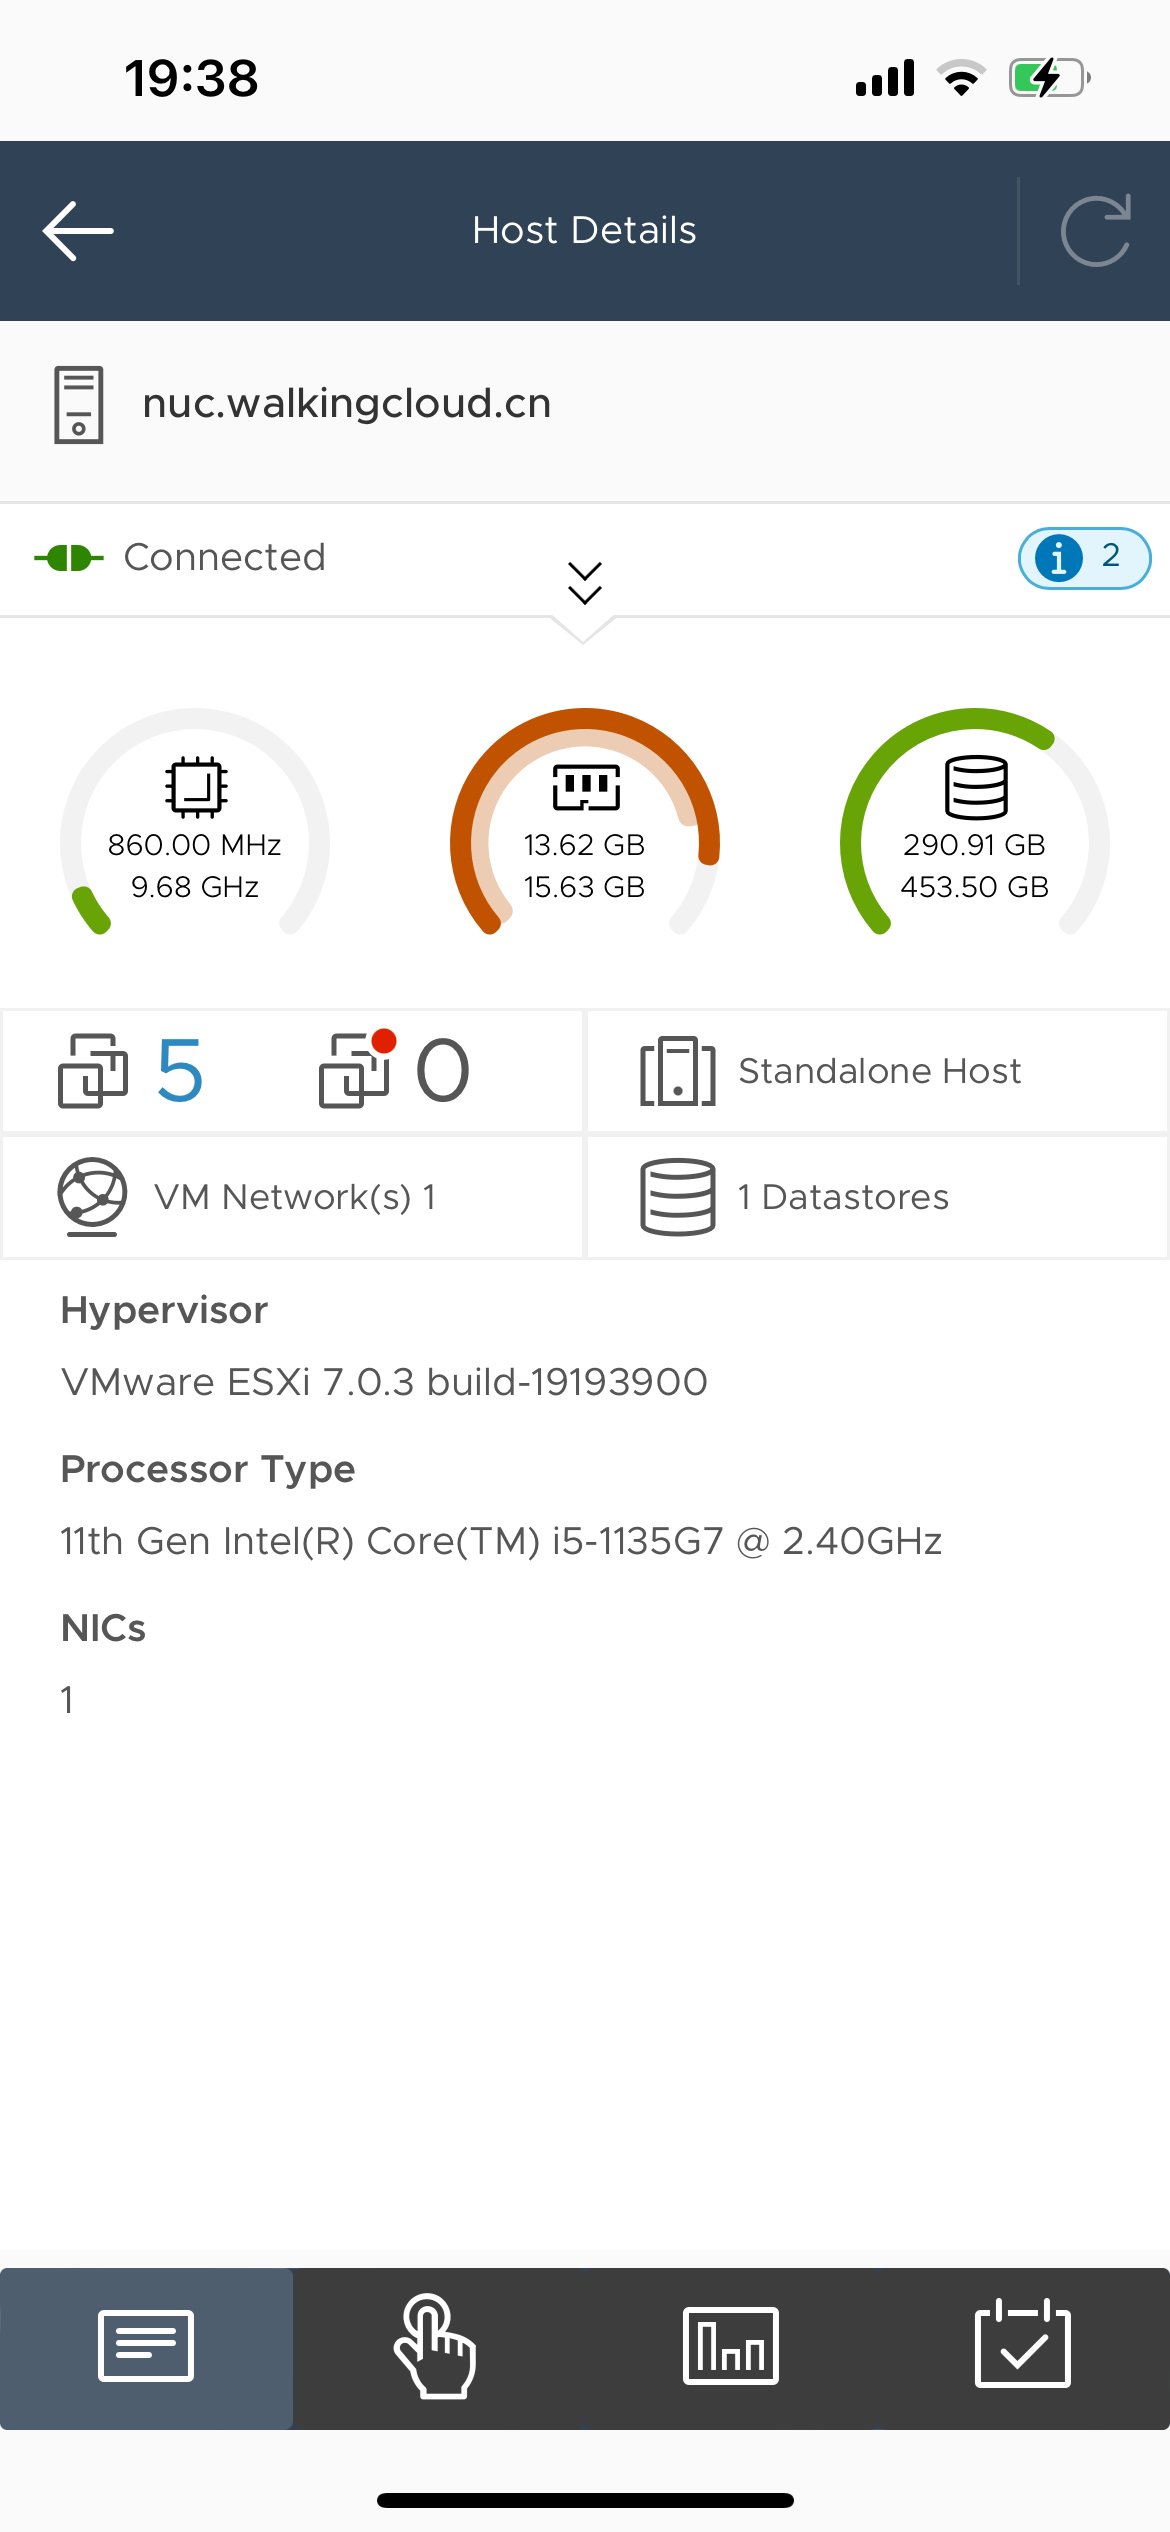Switch to the summary details tab
1170x2532 pixels.
pyautogui.click(x=146, y=2346)
